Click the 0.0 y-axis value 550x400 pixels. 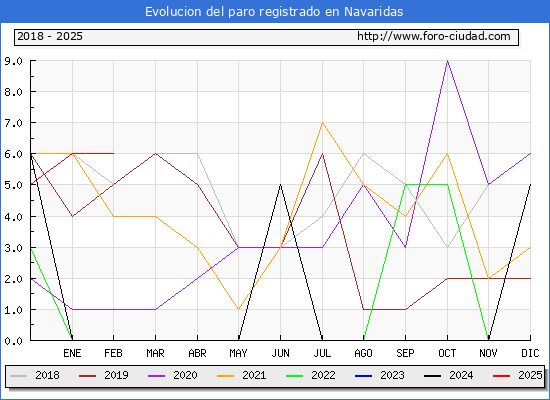13,341
